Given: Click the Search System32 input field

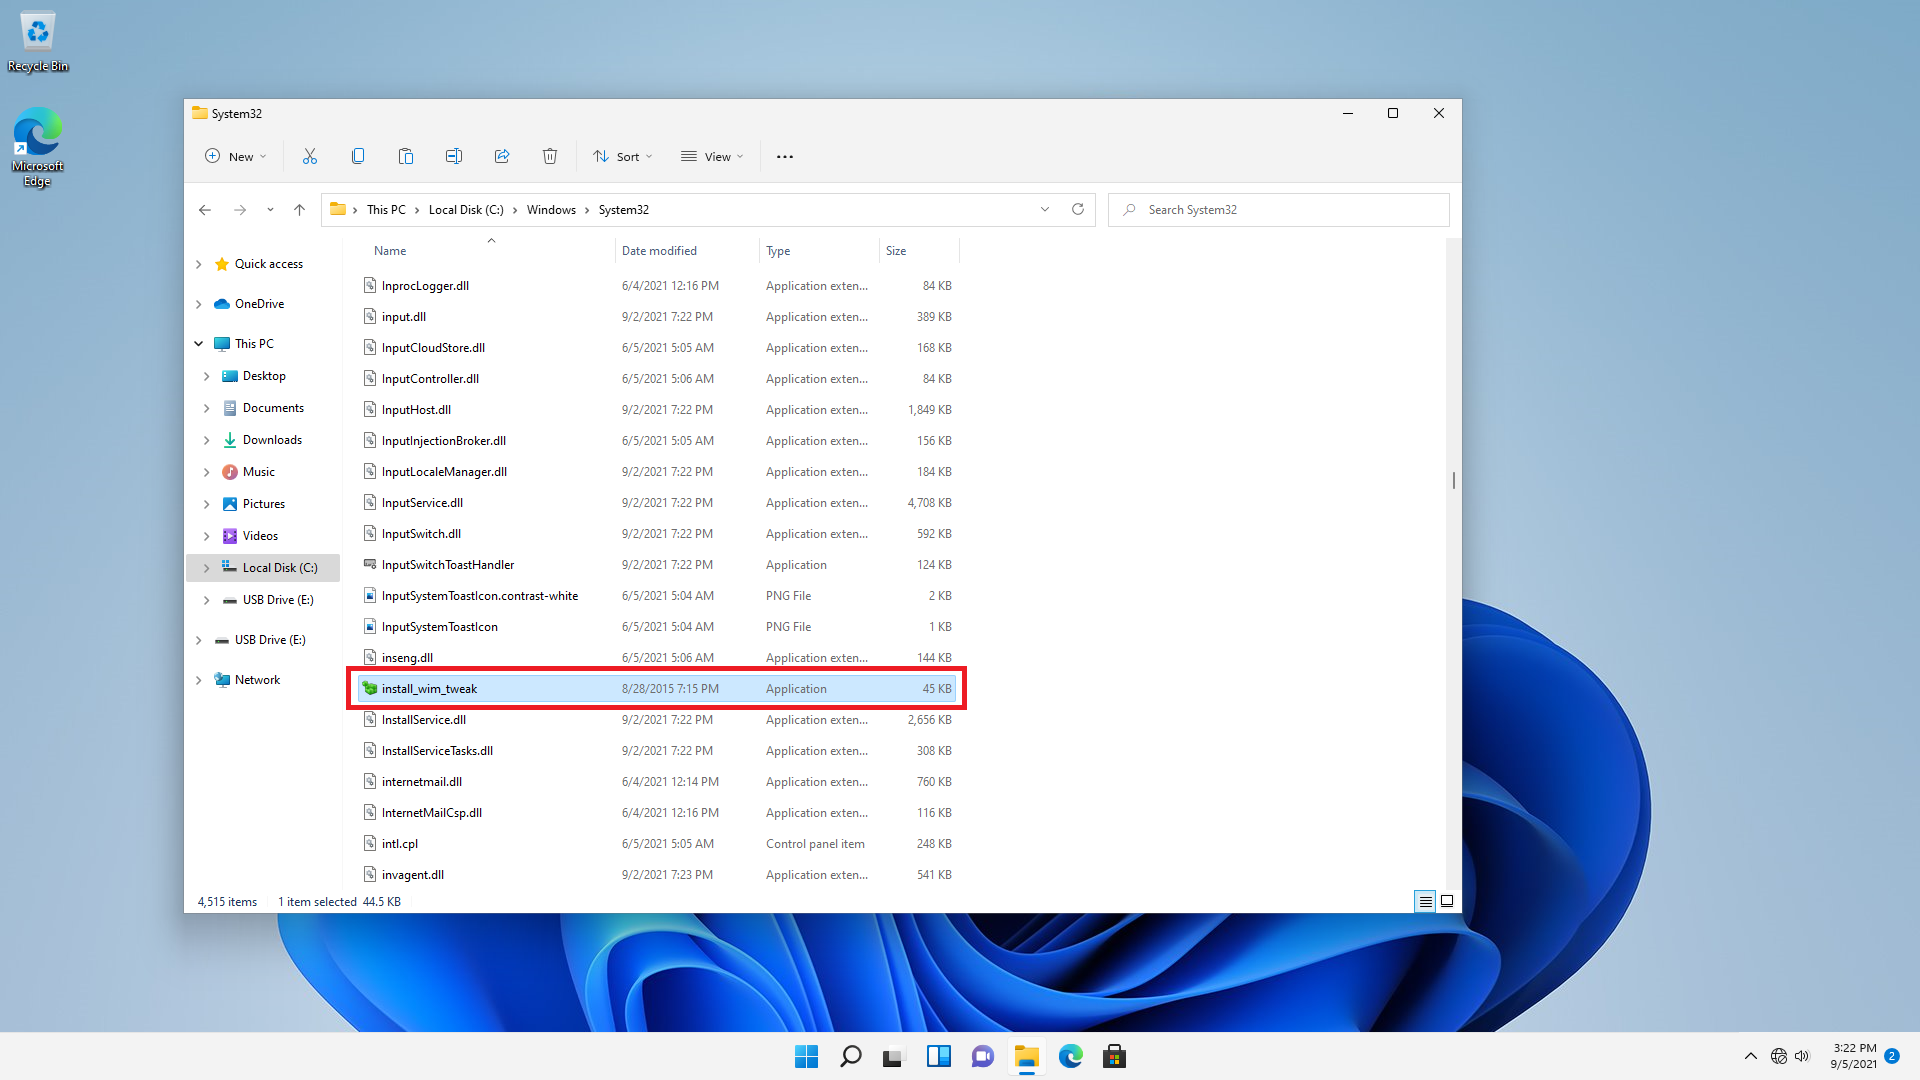Looking at the screenshot, I should click(x=1278, y=210).
